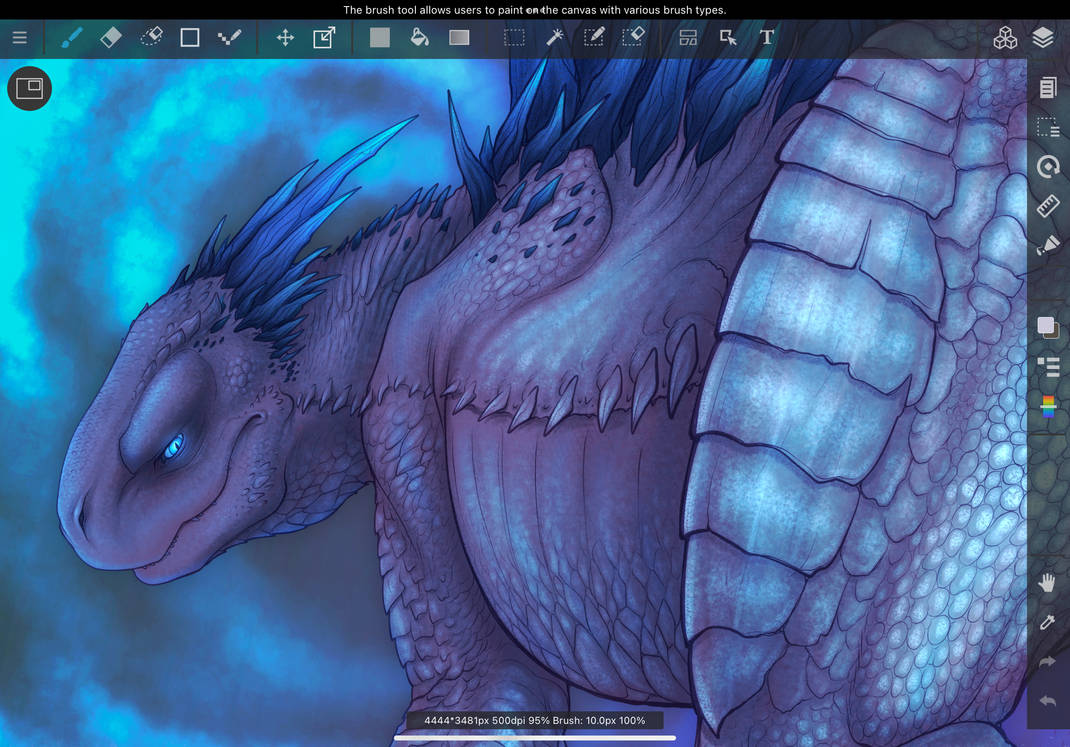Open the hamburger main menu
The image size is (1070, 747).
19,38
